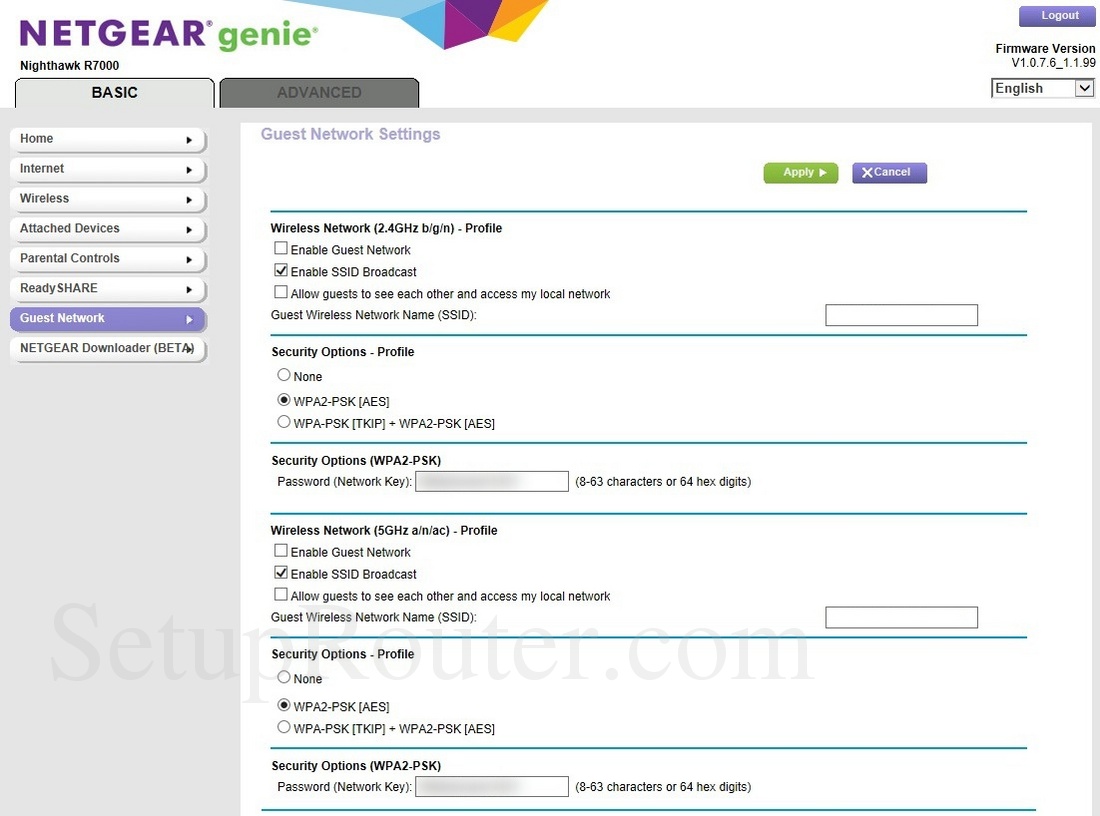Click the arrow beside Home menu
1100x816 pixels.
click(x=189, y=140)
